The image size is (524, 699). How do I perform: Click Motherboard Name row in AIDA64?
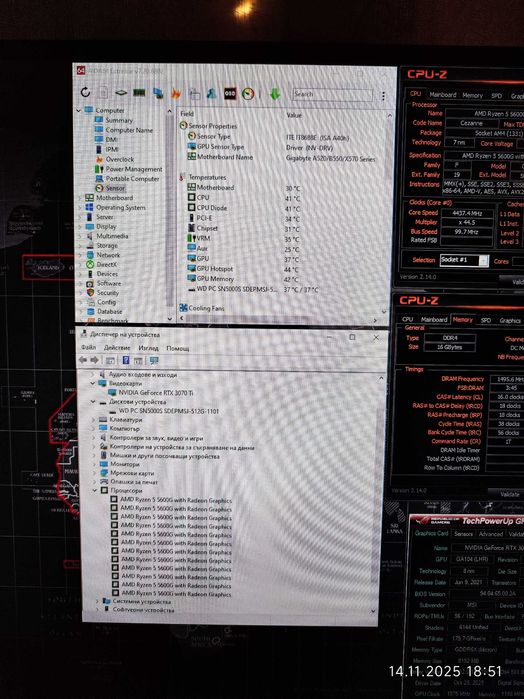click(283, 157)
